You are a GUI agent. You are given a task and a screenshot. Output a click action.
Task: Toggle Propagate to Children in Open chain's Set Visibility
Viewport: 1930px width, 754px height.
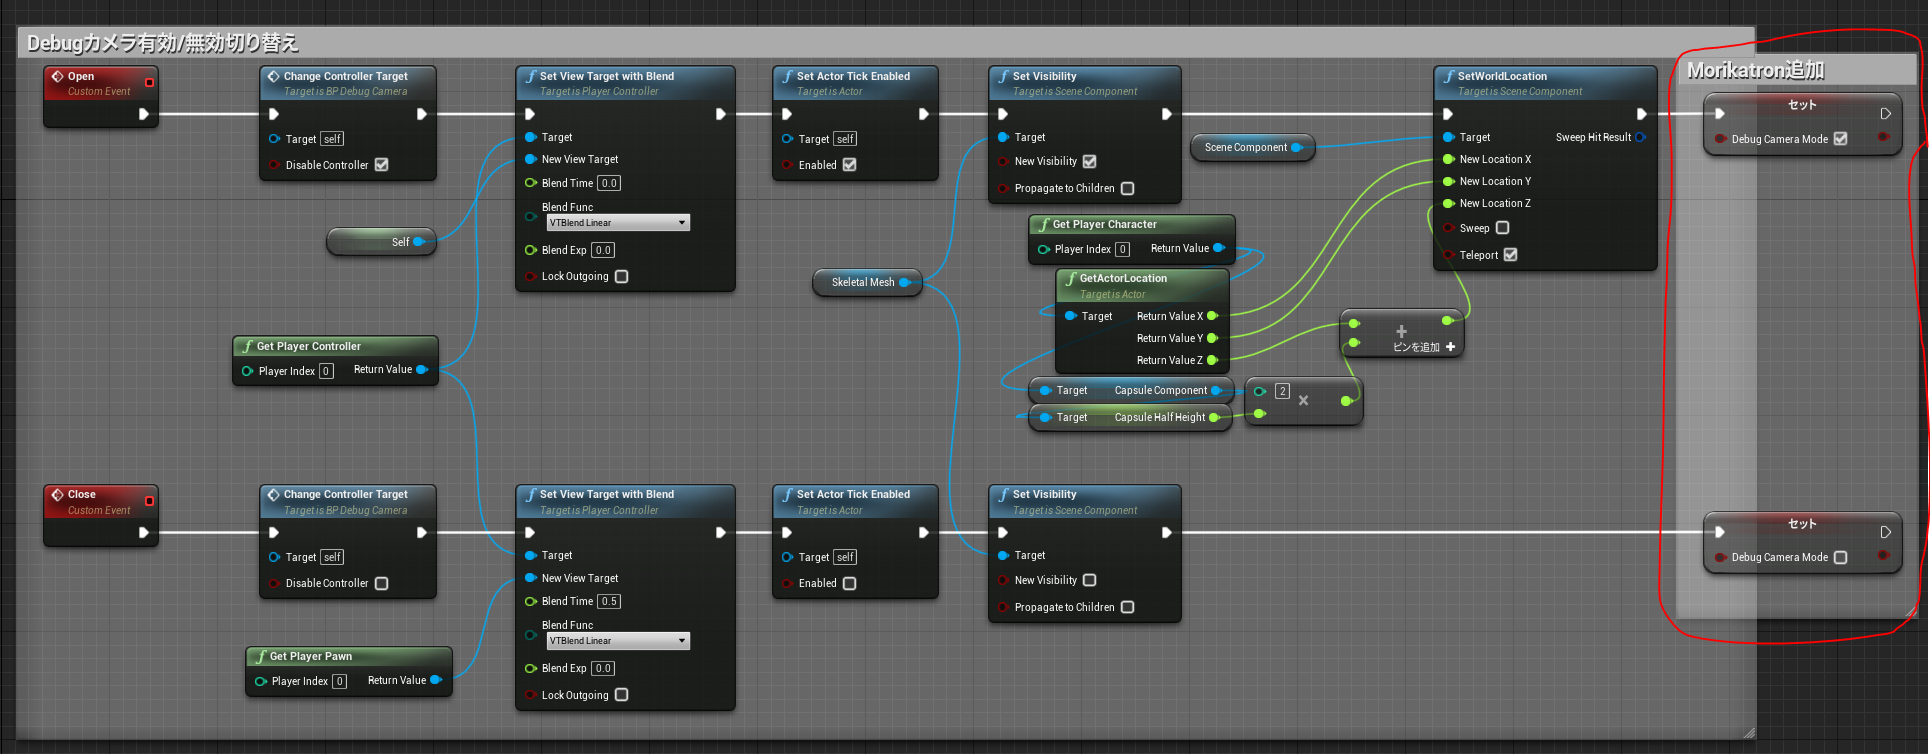1127,188
